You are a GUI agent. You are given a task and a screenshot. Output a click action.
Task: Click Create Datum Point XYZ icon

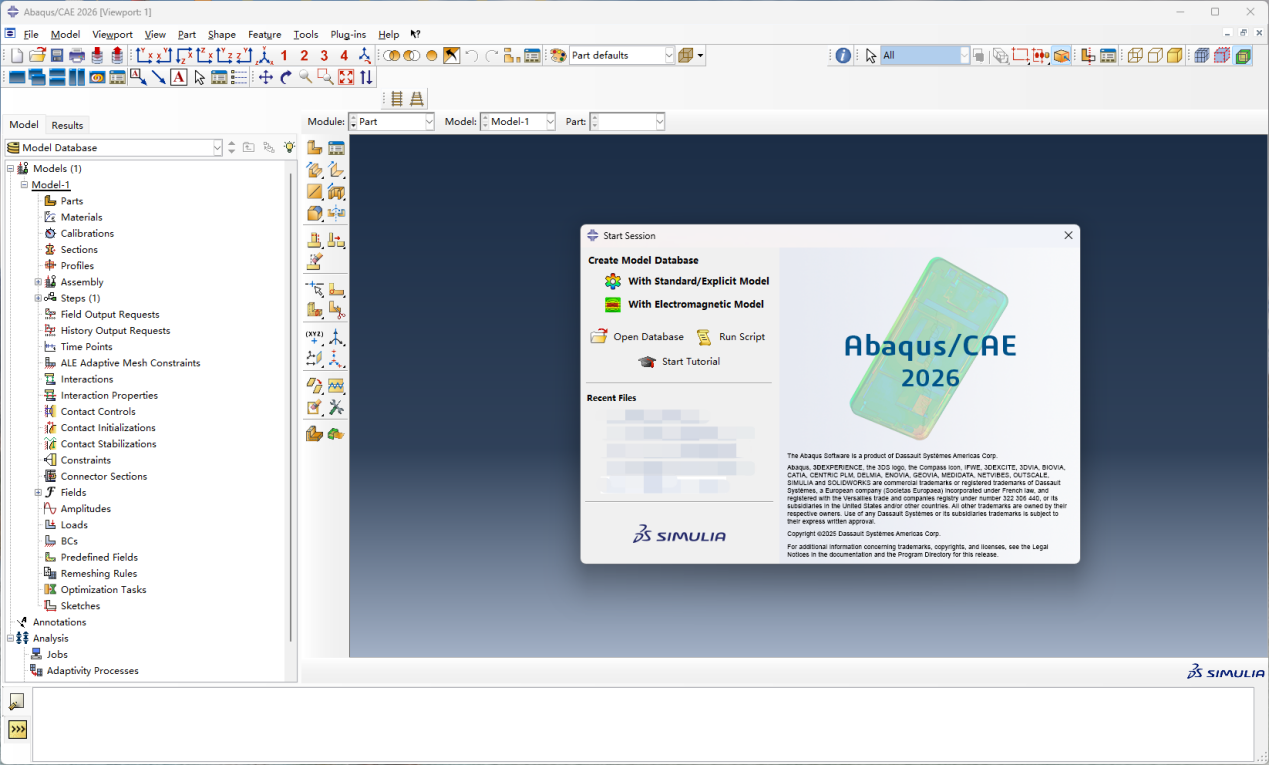click(314, 336)
